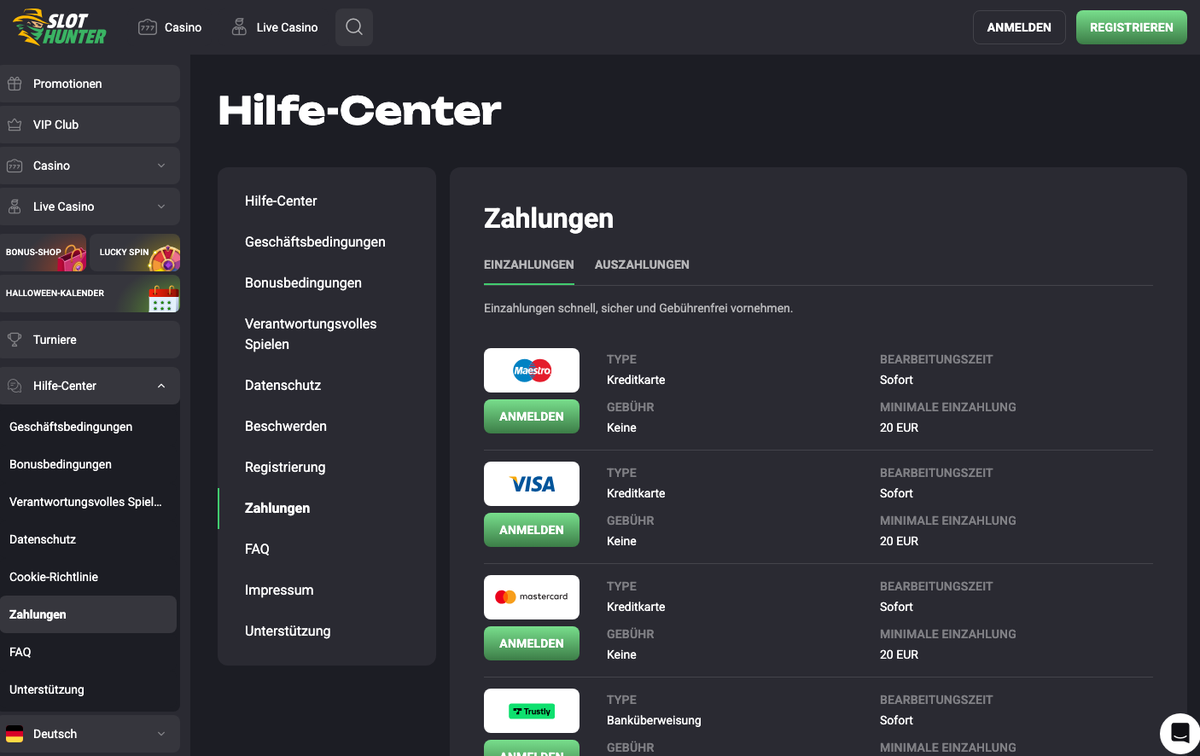Open Geschäftsbedingungen in the help panel menu

pyautogui.click(x=315, y=242)
